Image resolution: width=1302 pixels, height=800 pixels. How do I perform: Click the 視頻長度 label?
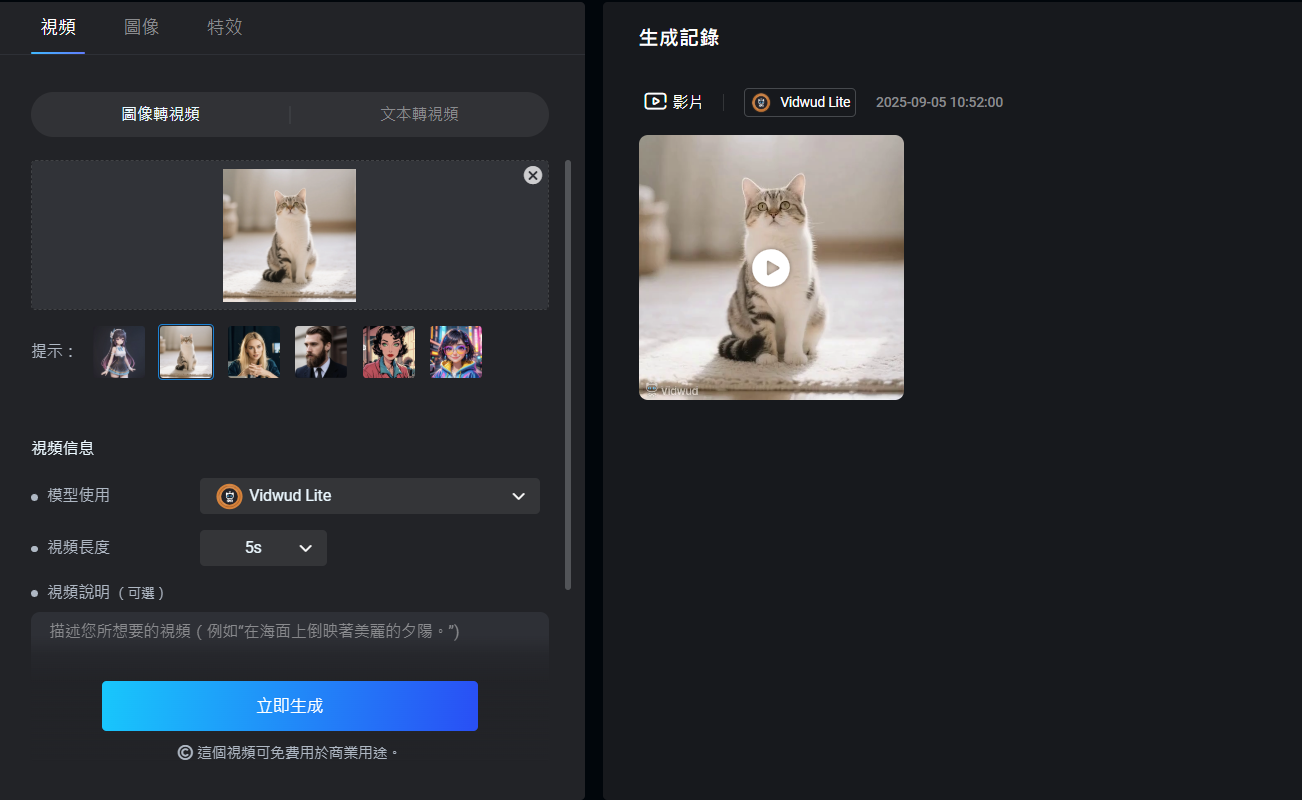79,548
